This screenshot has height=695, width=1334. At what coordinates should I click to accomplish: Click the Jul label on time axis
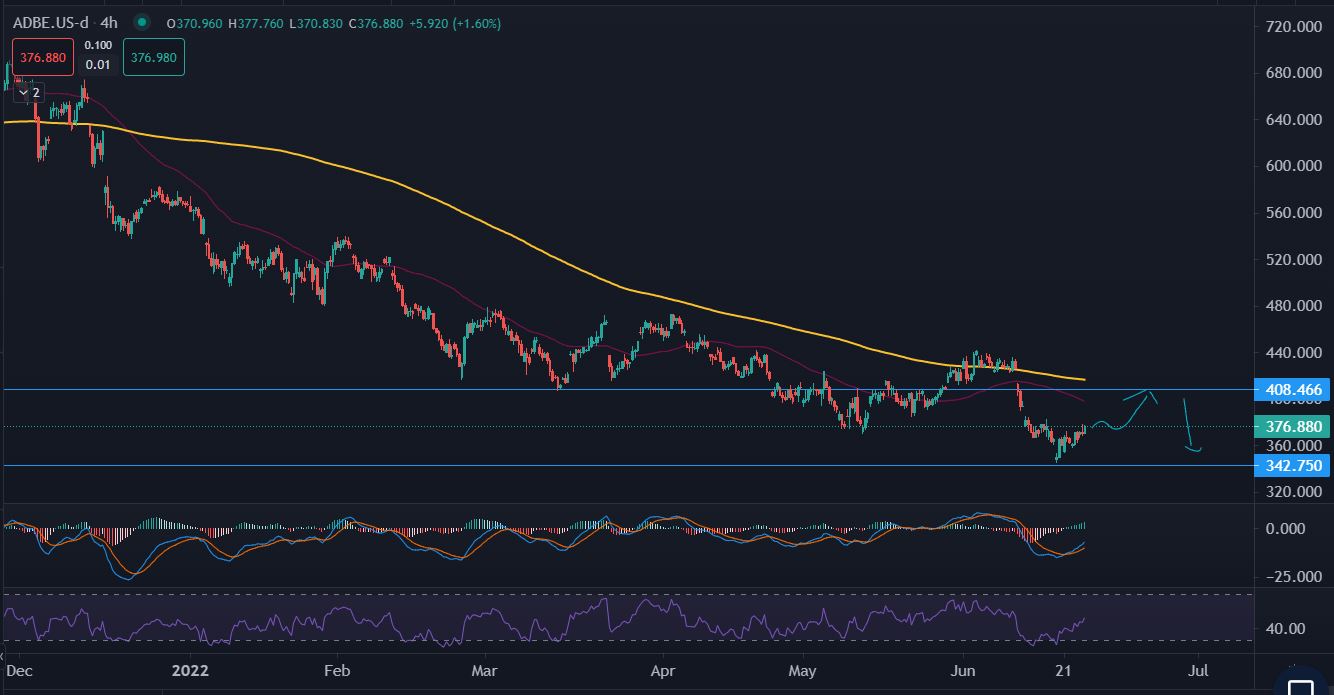[1200, 668]
